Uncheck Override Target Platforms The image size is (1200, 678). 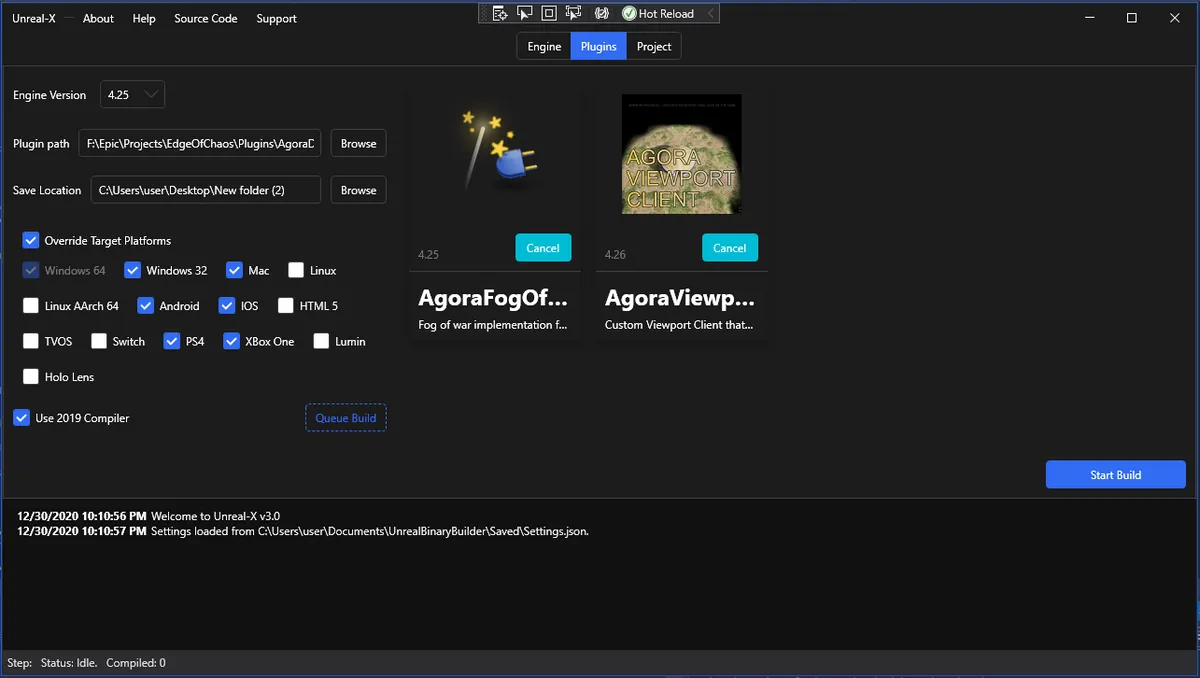31,241
